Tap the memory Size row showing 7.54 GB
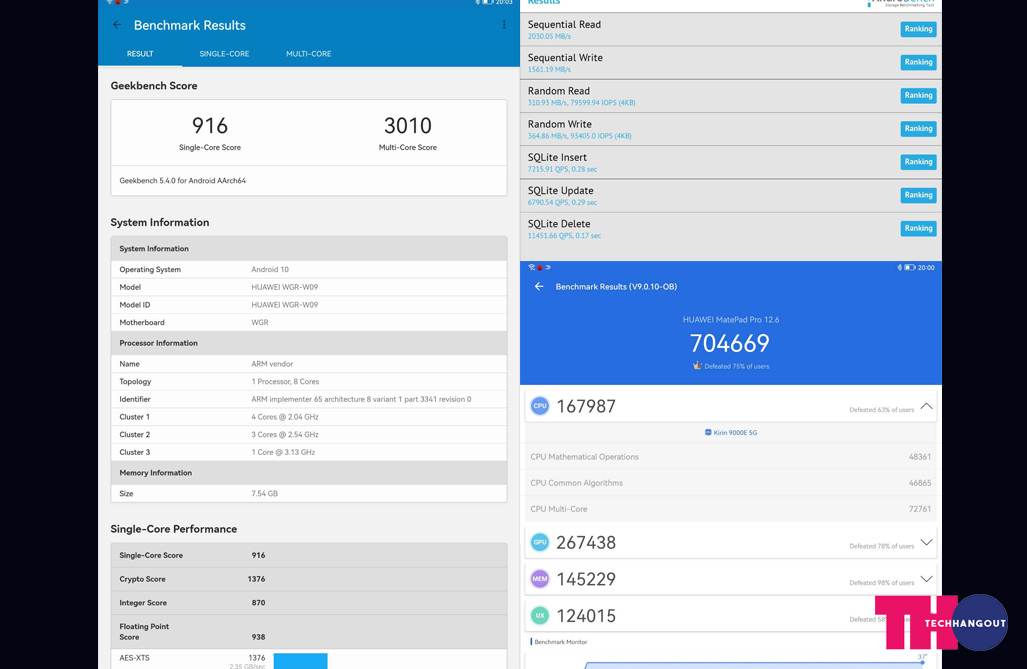 tap(308, 493)
